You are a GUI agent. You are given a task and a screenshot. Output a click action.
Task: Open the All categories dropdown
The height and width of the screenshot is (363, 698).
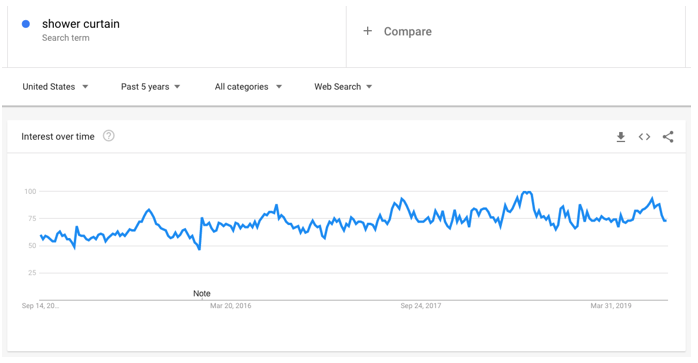[248, 87]
